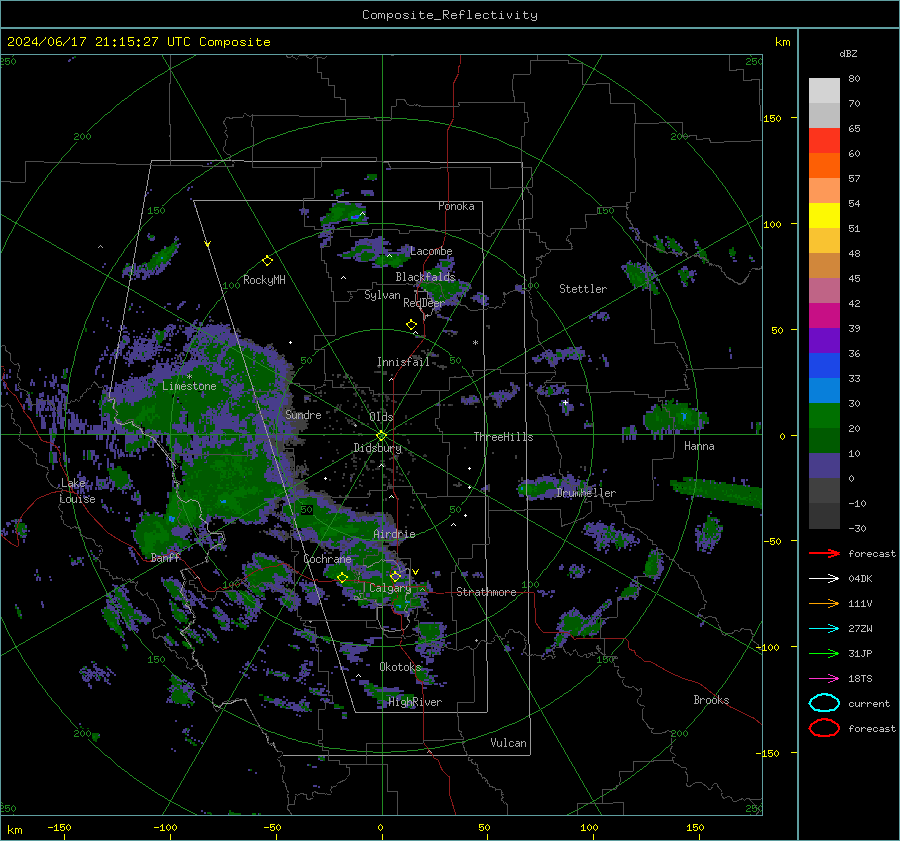Screen dimensions: 900x841
Task: Click the yellow diamond marker below RedDeer
Action: point(411,325)
